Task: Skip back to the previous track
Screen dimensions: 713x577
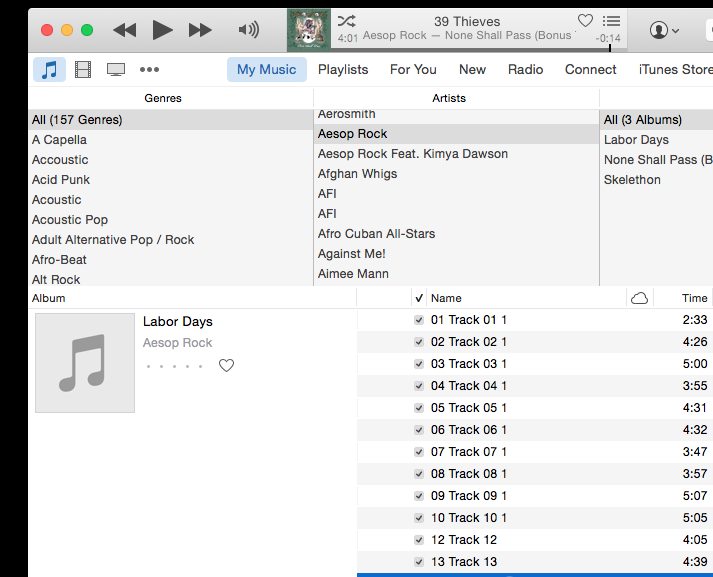Action: [x=125, y=30]
